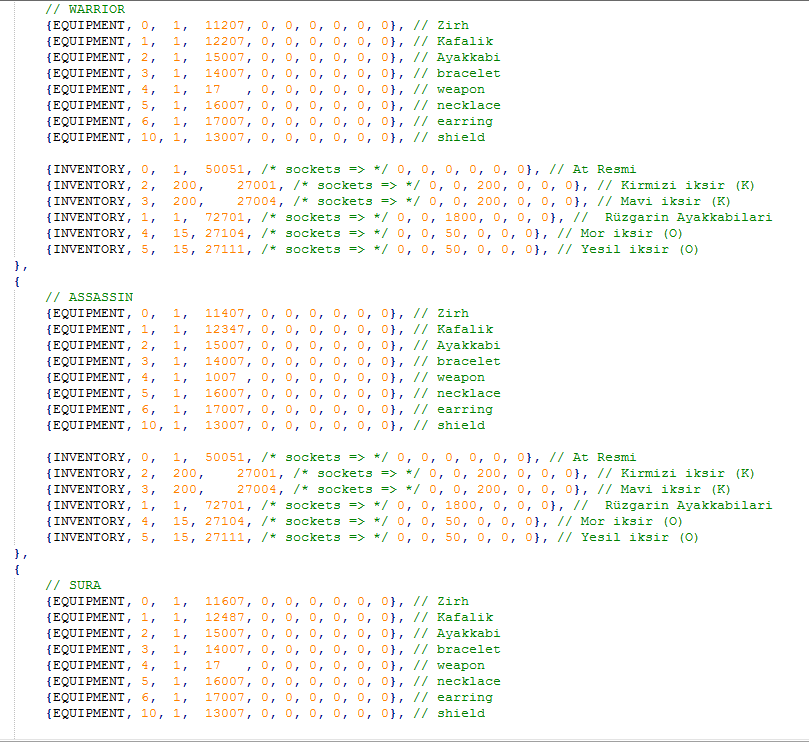The image size is (809, 742).
Task: Click "/* sockets => */" on Warrior Yesil iksir line
Action: tap(324, 249)
